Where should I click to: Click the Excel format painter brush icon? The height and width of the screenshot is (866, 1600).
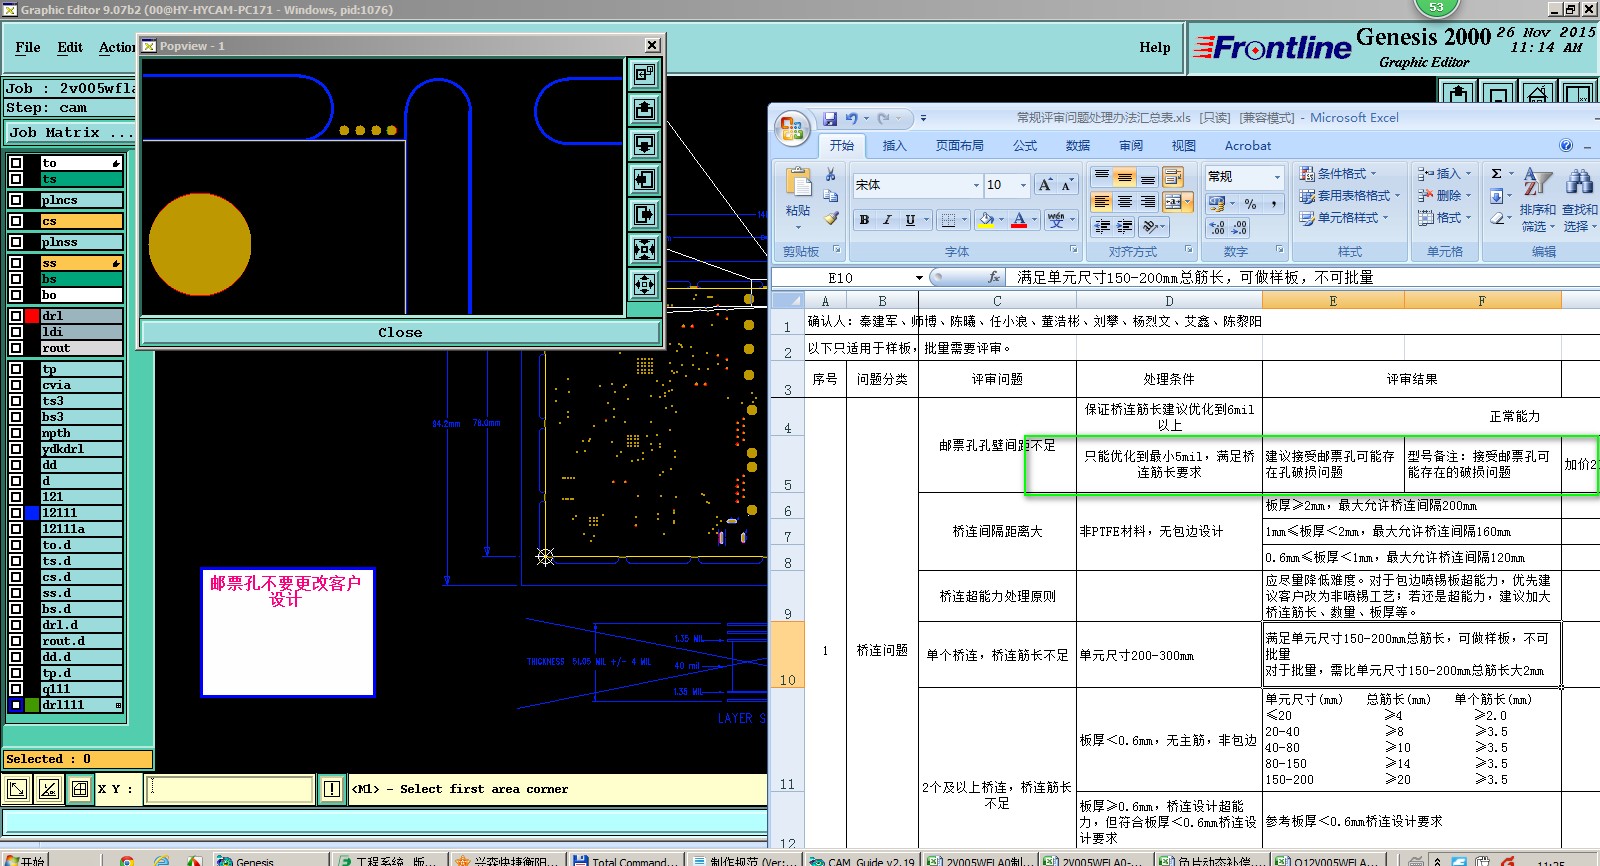[x=831, y=218]
